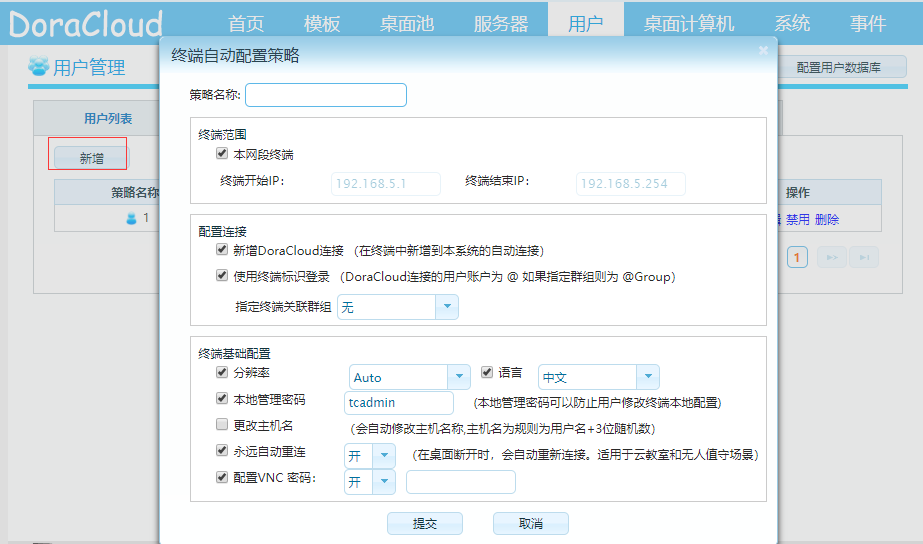Open the 服务器 menu

click(x=501, y=24)
